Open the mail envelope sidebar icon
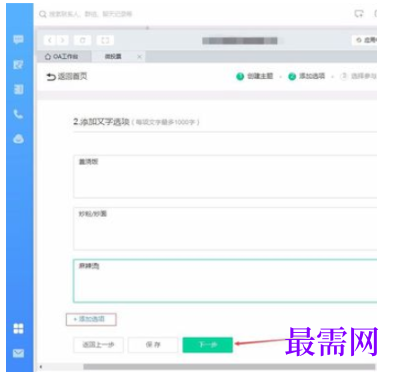Screen dimensions: 397x373 [x=18, y=353]
